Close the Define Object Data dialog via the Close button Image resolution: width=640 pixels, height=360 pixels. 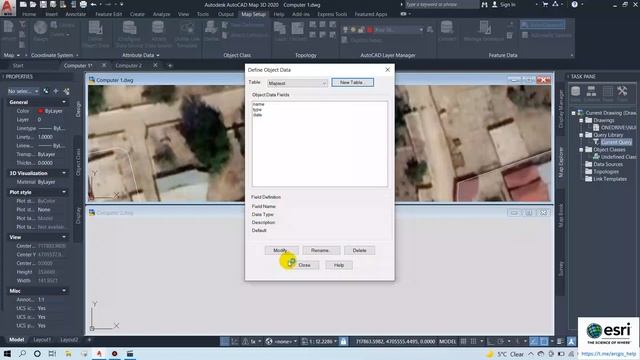[x=304, y=265]
